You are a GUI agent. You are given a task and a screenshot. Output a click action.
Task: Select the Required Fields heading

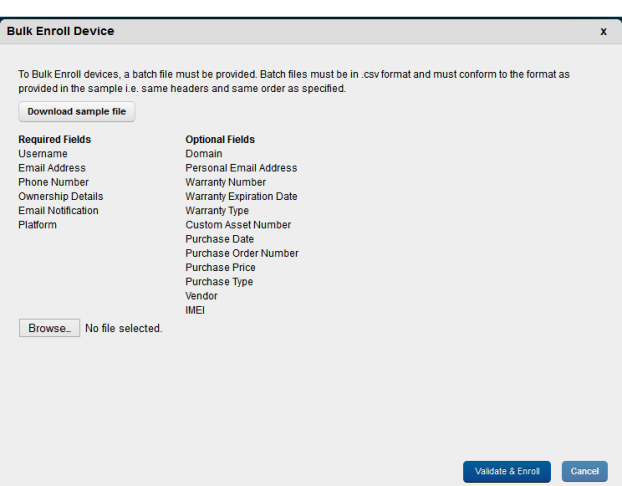tap(55, 140)
